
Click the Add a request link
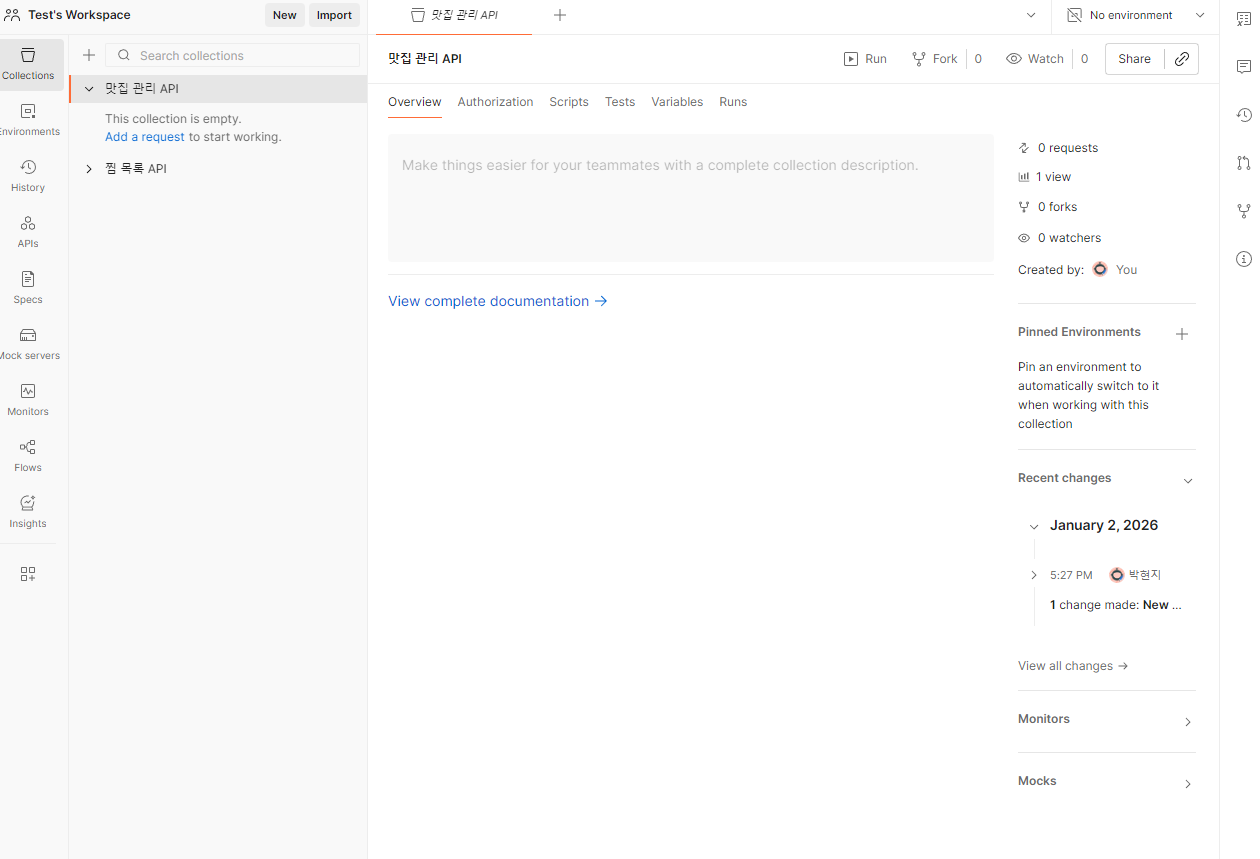point(145,137)
